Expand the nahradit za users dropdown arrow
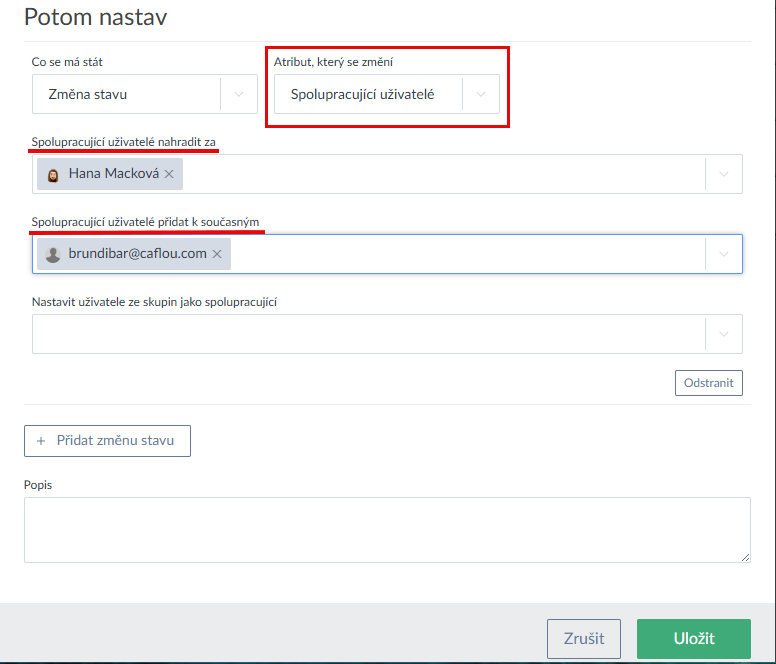The width and height of the screenshot is (776, 664). coord(724,174)
